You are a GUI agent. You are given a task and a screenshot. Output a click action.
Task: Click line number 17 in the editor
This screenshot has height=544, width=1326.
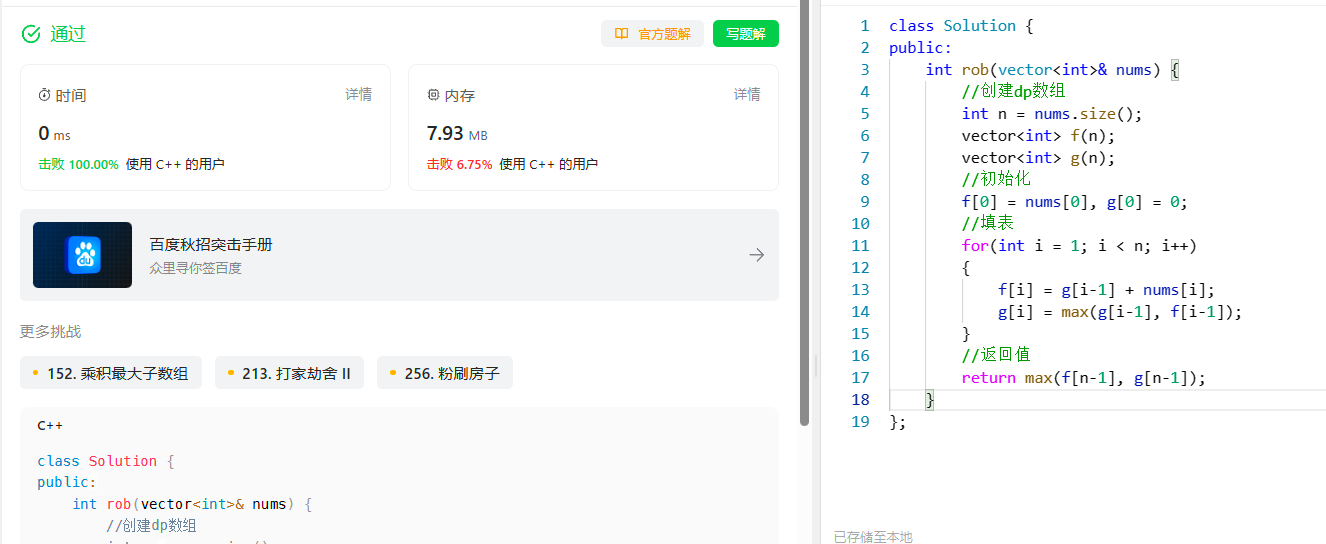[x=860, y=378]
